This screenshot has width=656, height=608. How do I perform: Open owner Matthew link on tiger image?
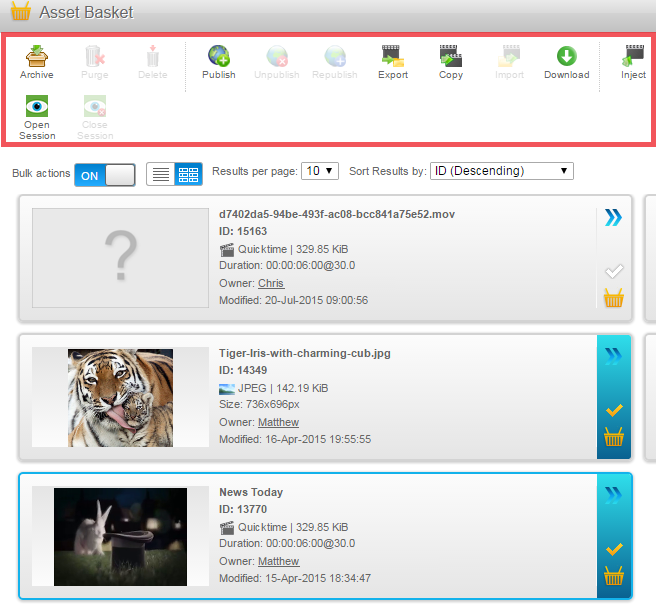pyautogui.click(x=278, y=422)
